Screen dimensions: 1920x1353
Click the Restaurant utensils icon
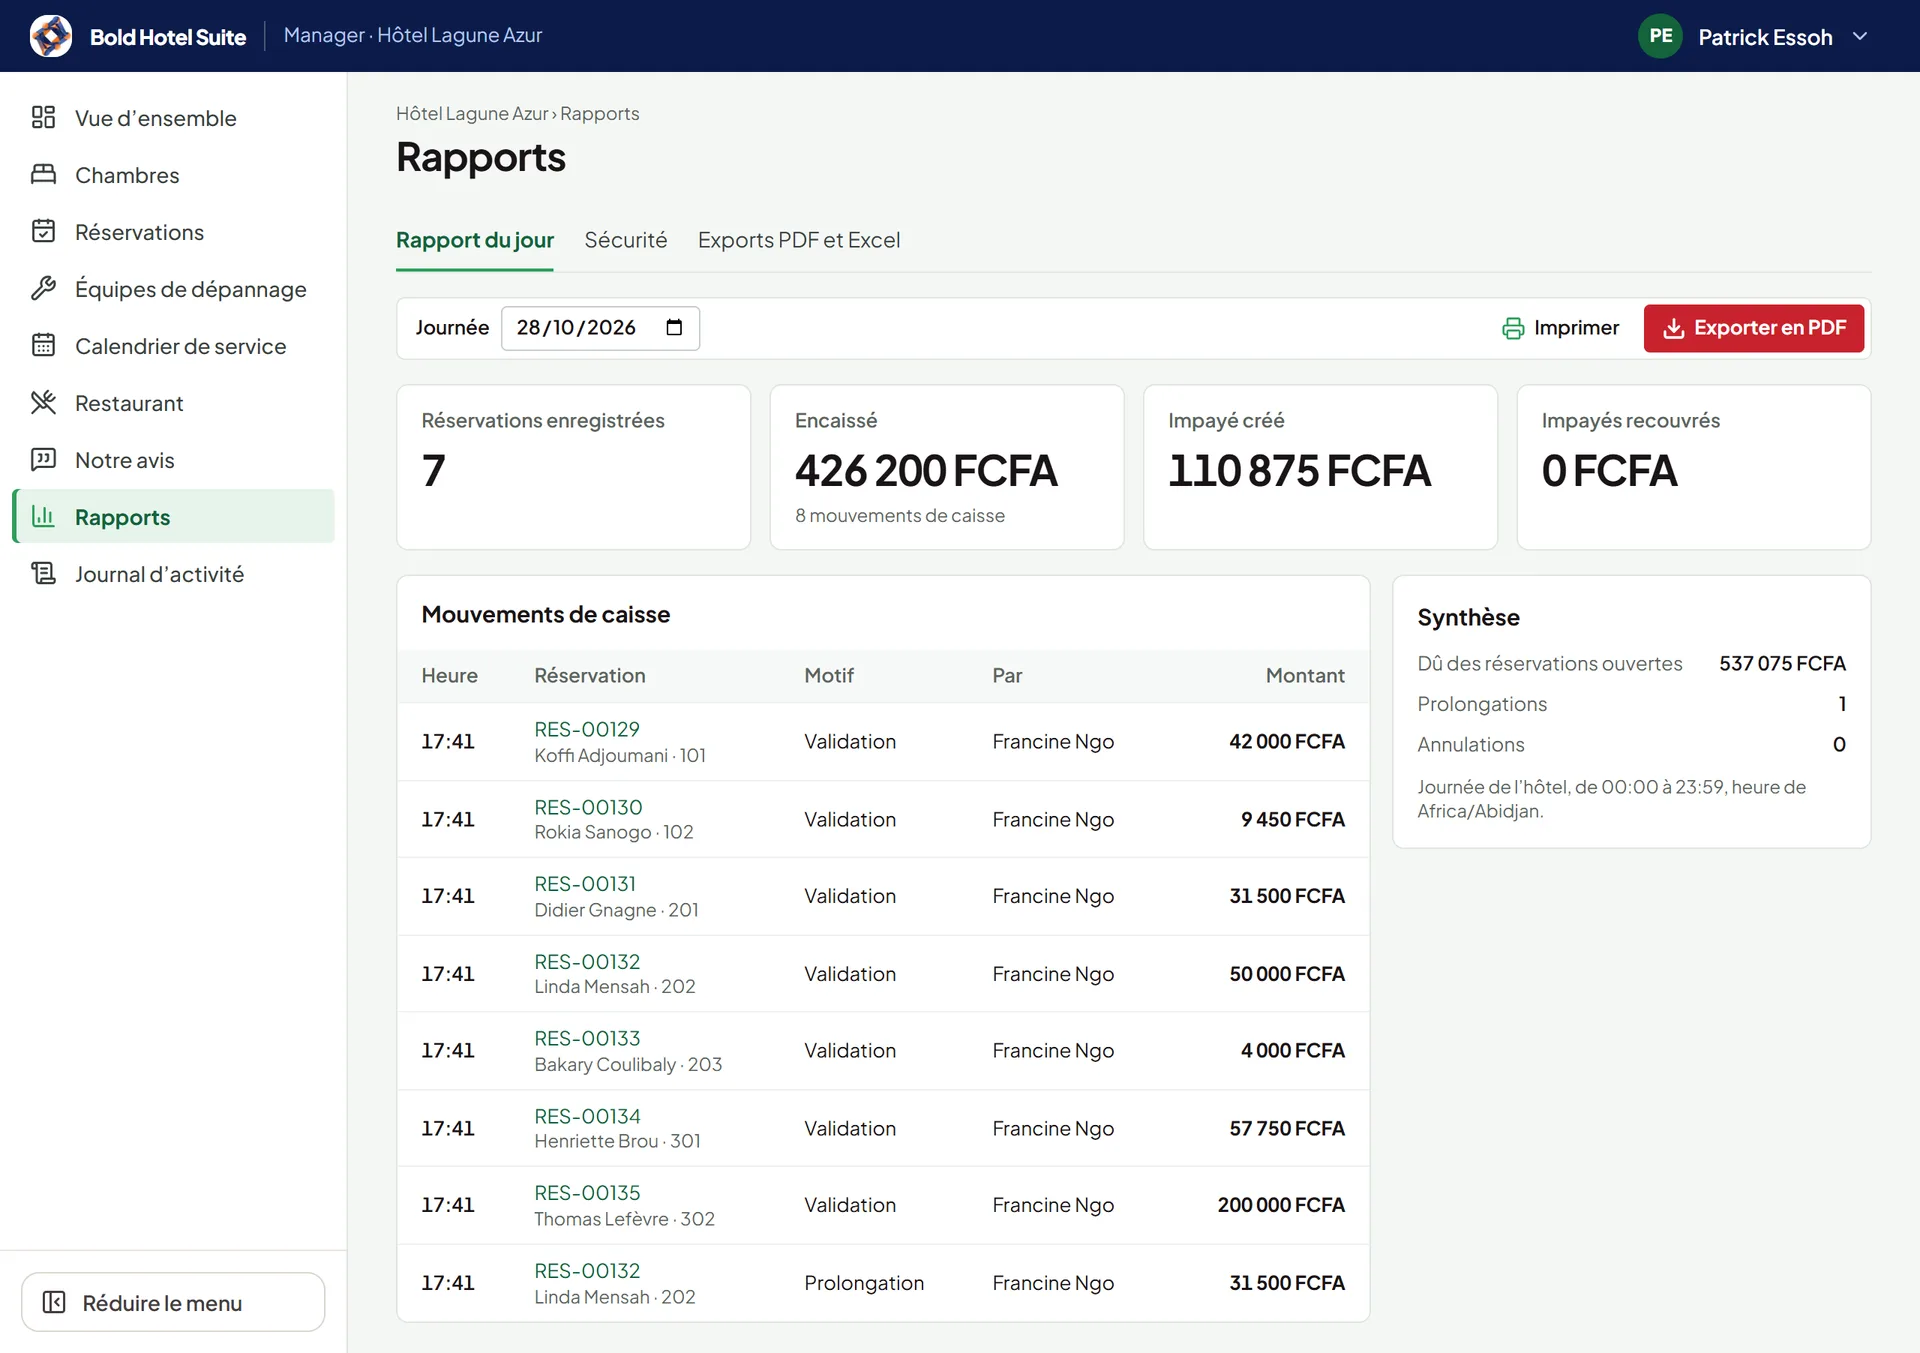click(43, 403)
